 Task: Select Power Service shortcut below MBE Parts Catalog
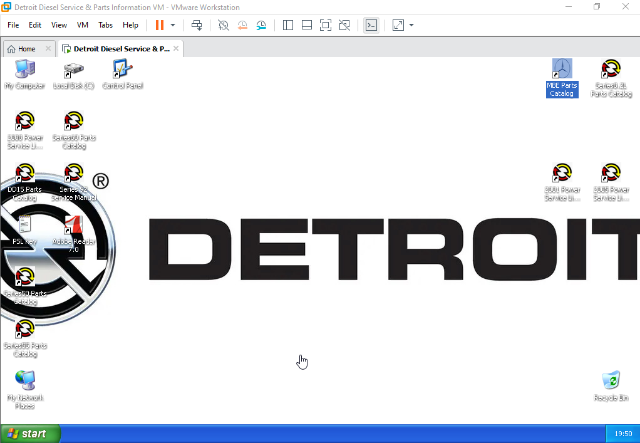click(x=562, y=182)
